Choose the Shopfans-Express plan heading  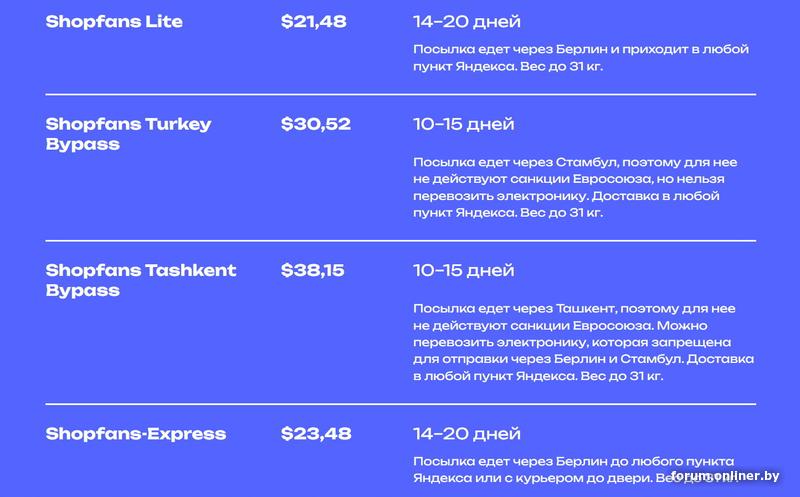click(x=136, y=434)
